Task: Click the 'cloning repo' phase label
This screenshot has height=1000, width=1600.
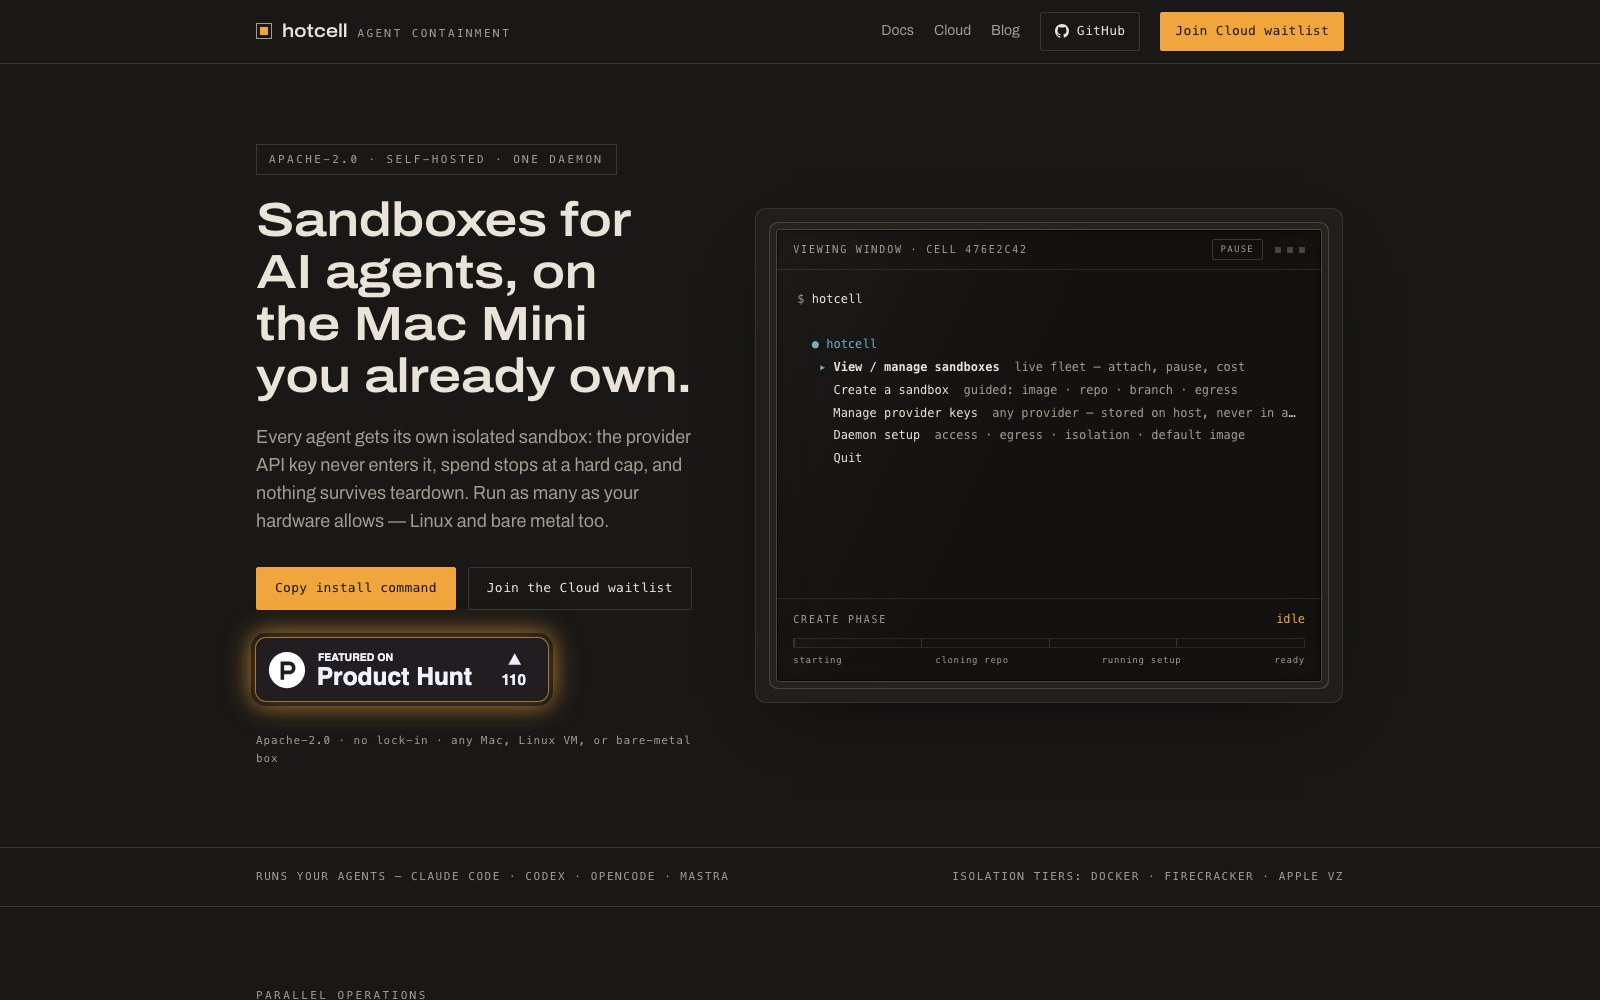Action: (971, 660)
